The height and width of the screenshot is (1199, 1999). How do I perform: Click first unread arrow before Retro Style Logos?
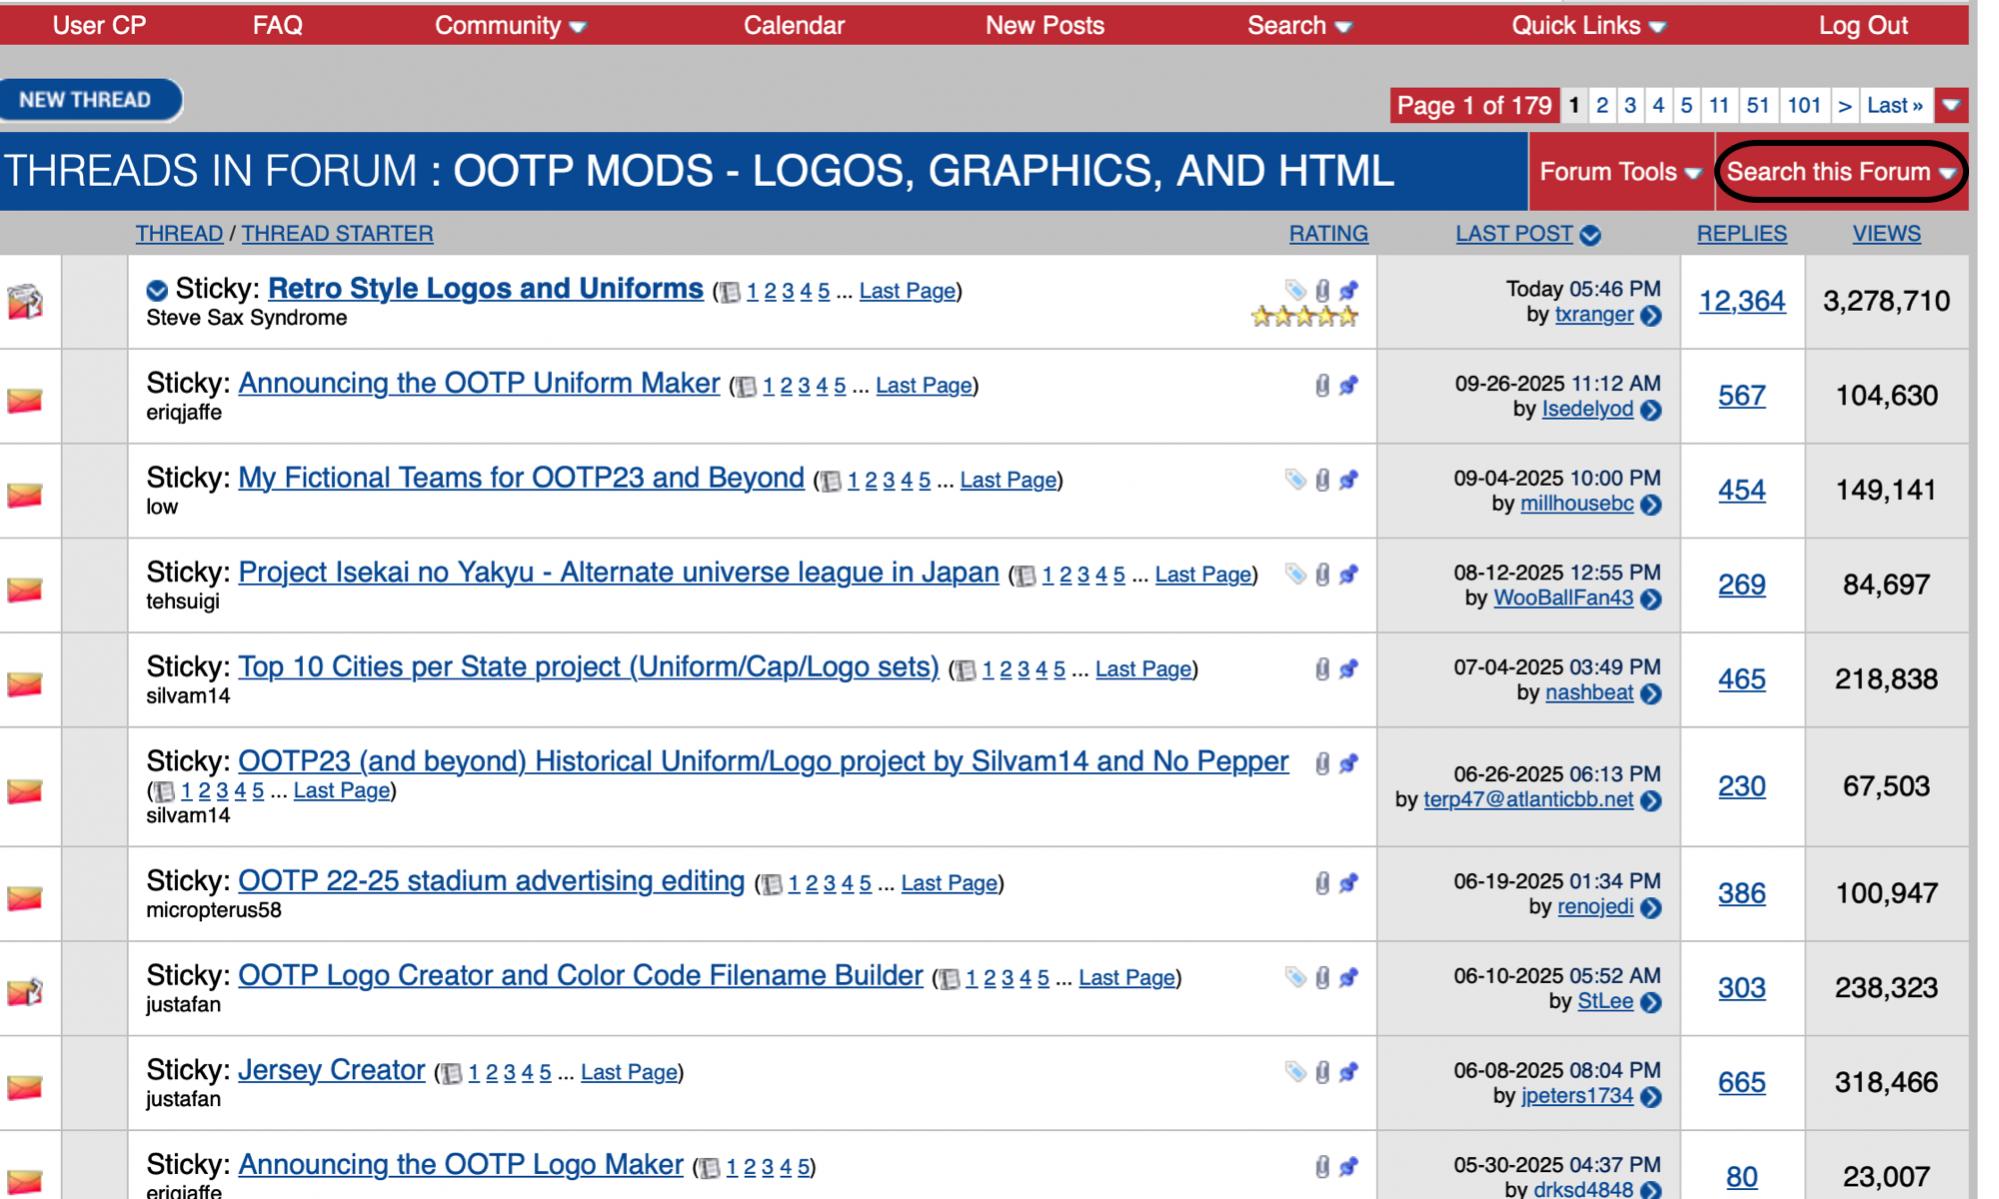[x=156, y=290]
